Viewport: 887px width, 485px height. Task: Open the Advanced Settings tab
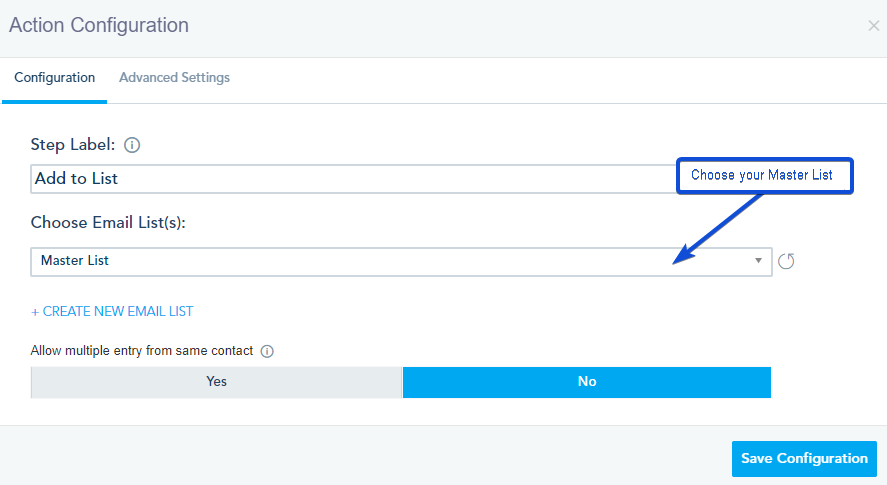point(174,78)
